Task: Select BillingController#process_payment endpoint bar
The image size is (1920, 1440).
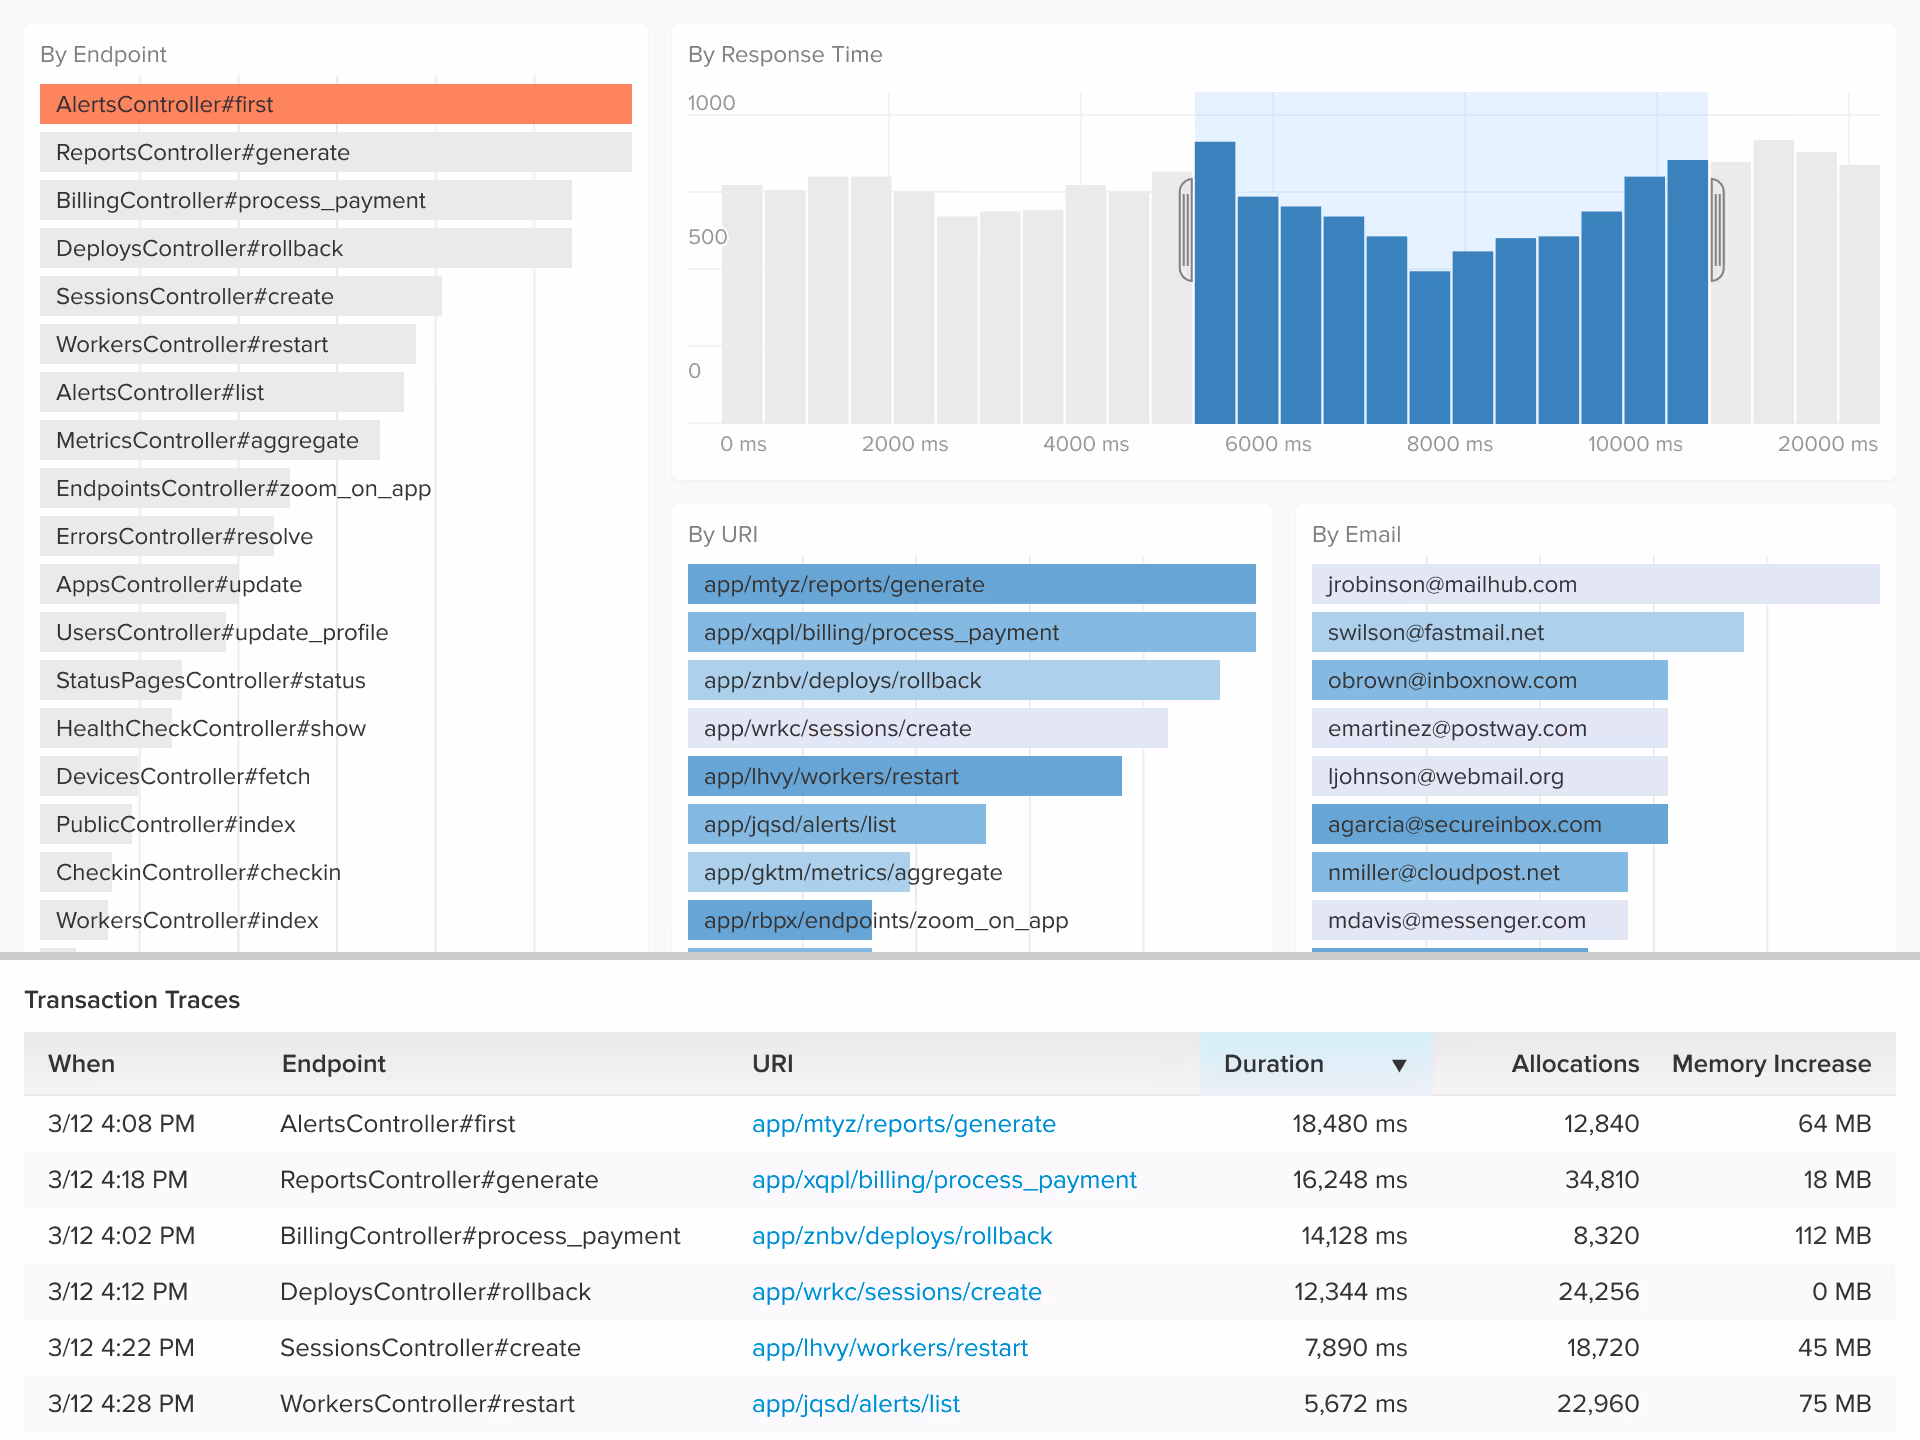Action: pyautogui.click(x=305, y=200)
